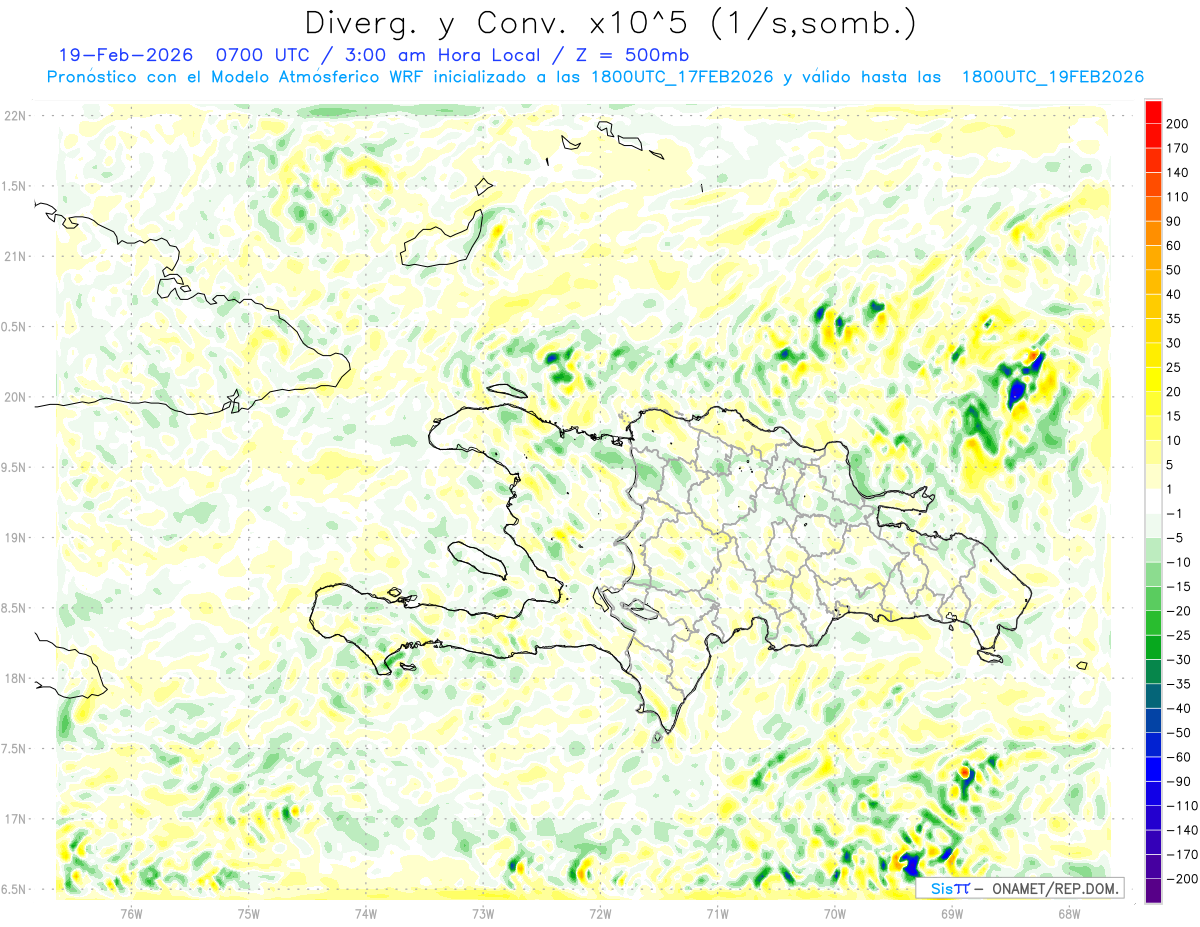Click the longitude label "74W"
Viewport: 1200px width, 927px height.
point(366,912)
